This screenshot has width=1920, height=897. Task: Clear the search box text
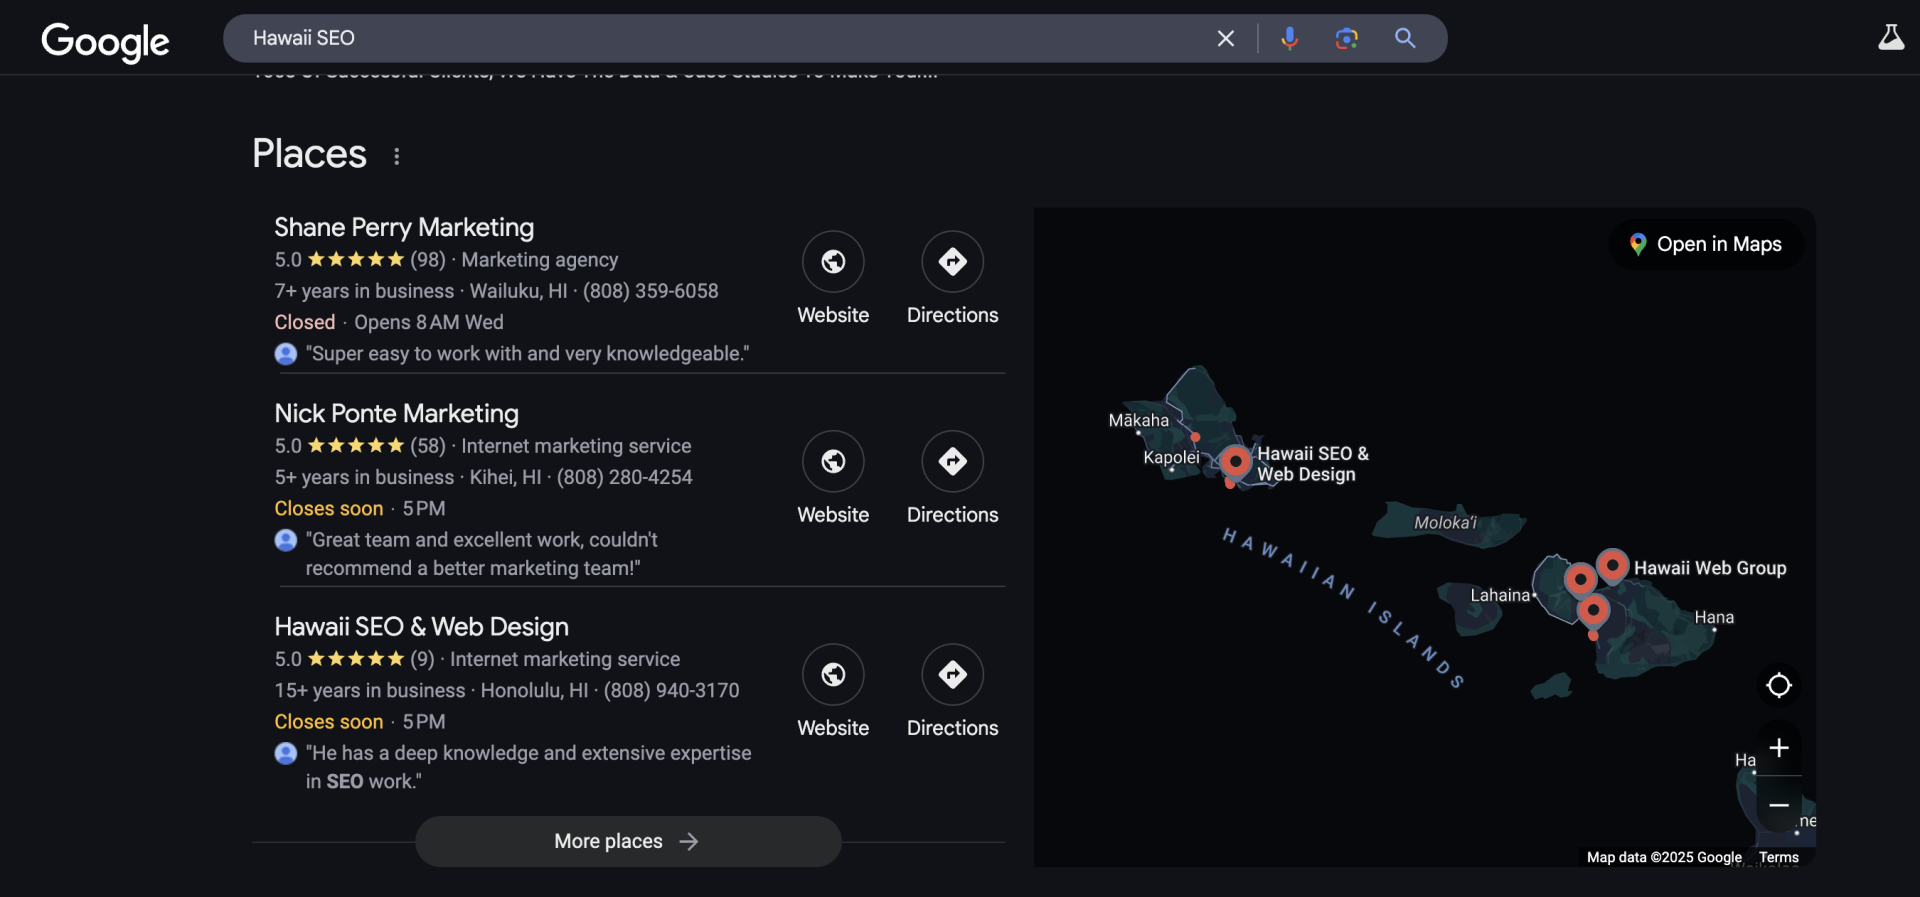[1225, 38]
